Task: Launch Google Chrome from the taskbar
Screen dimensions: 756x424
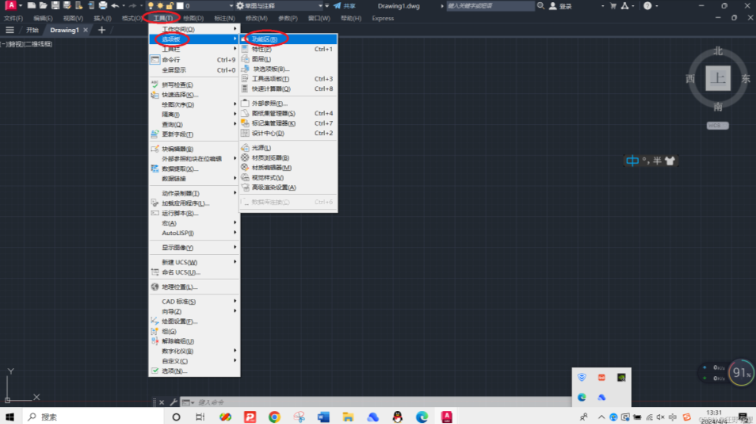Action: [274, 415]
